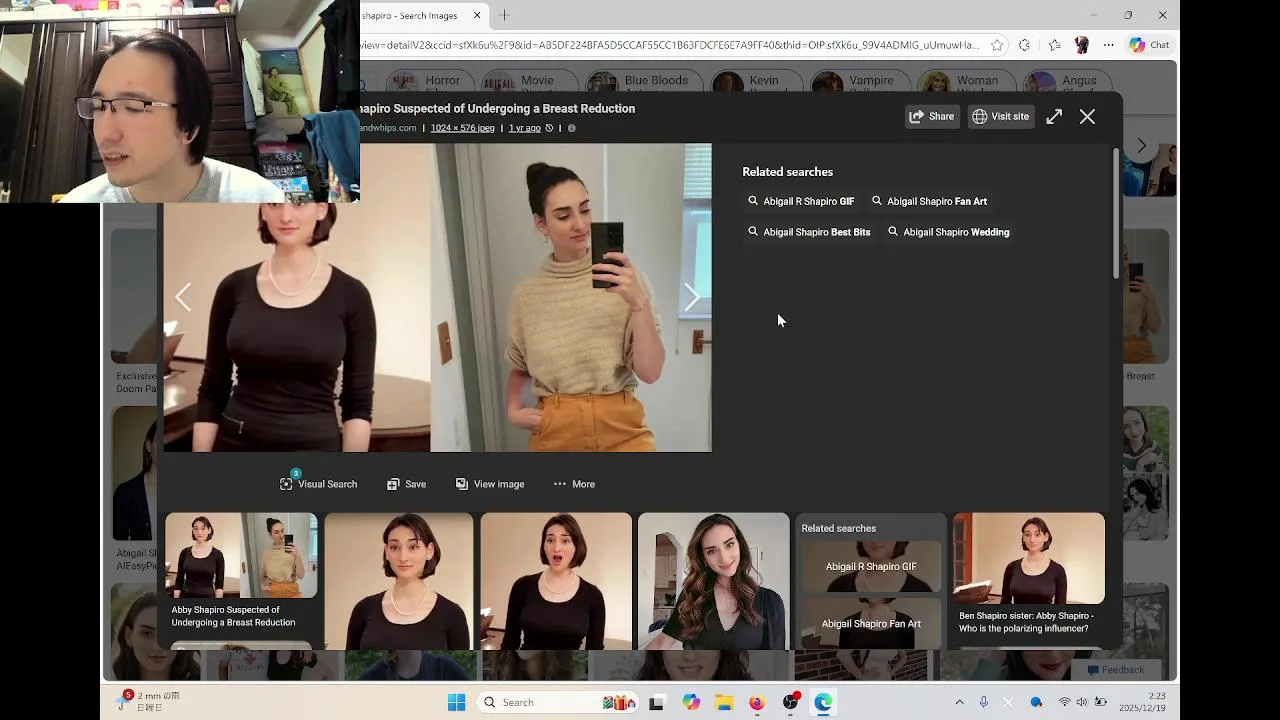Open the Visit site link button
The width and height of the screenshot is (1280, 720).
point(1000,116)
